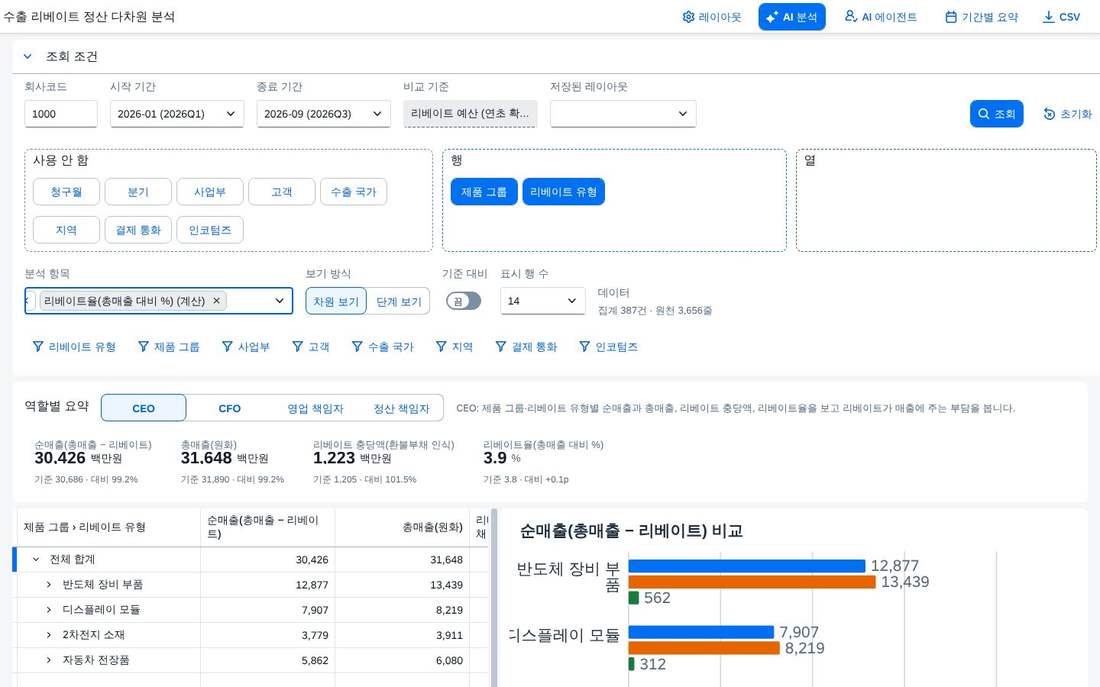Expand the 자동차 전장품 row
Screen dimensions: 1100x687
click(x=48, y=660)
